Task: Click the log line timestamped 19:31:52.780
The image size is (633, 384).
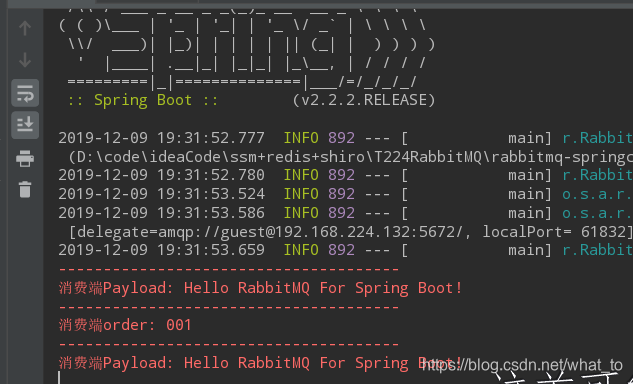Action: pyautogui.click(x=346, y=175)
